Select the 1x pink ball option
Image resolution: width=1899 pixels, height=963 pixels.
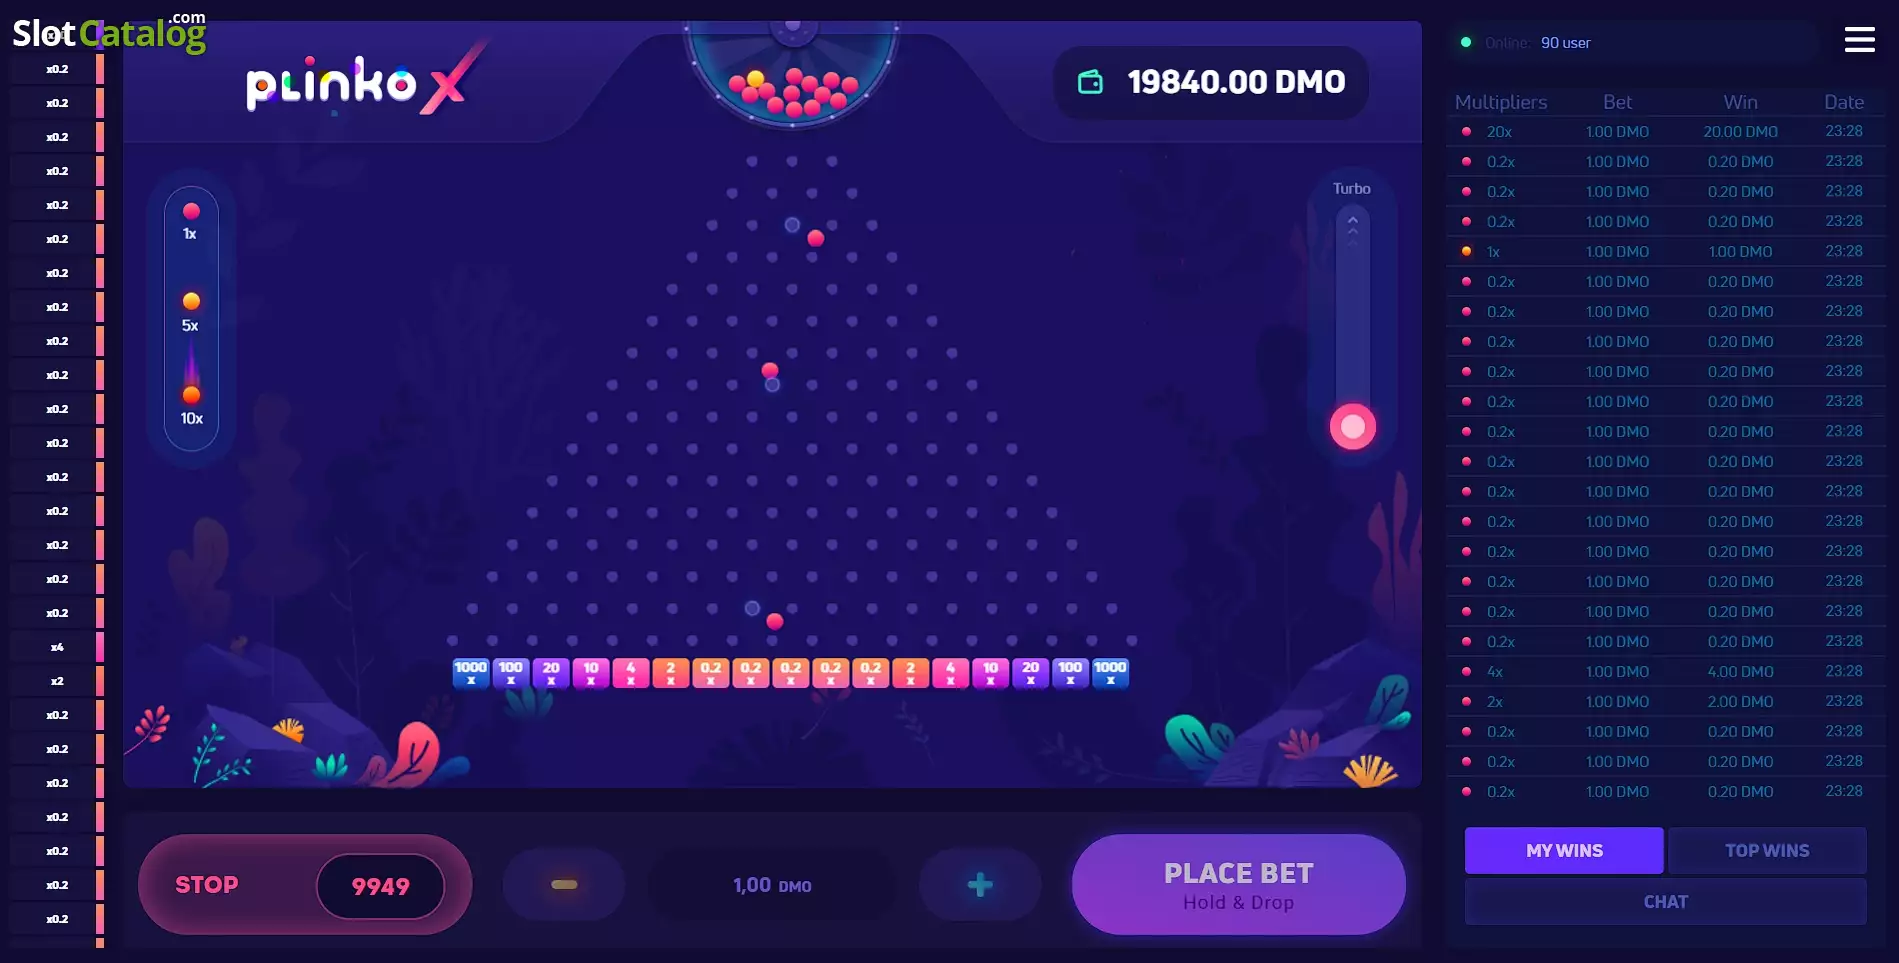tap(191, 221)
